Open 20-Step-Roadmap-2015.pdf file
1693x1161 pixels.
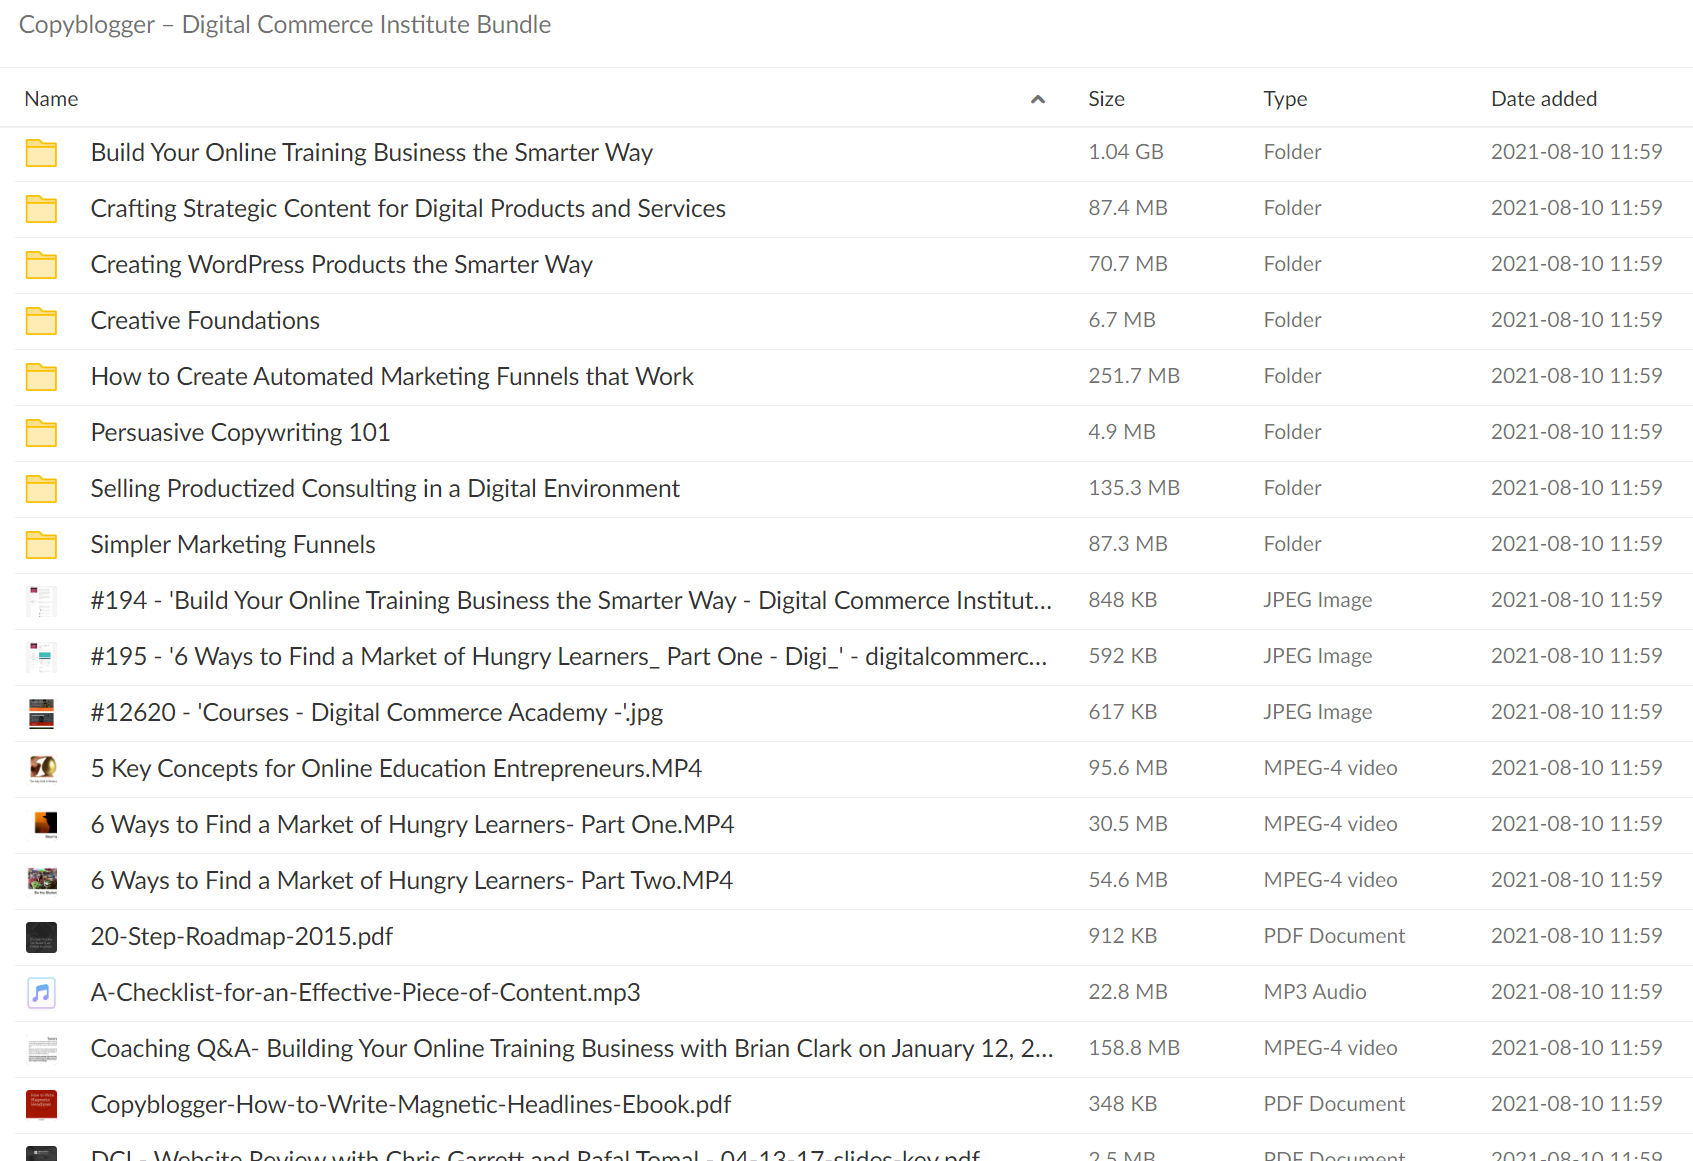coord(242,937)
